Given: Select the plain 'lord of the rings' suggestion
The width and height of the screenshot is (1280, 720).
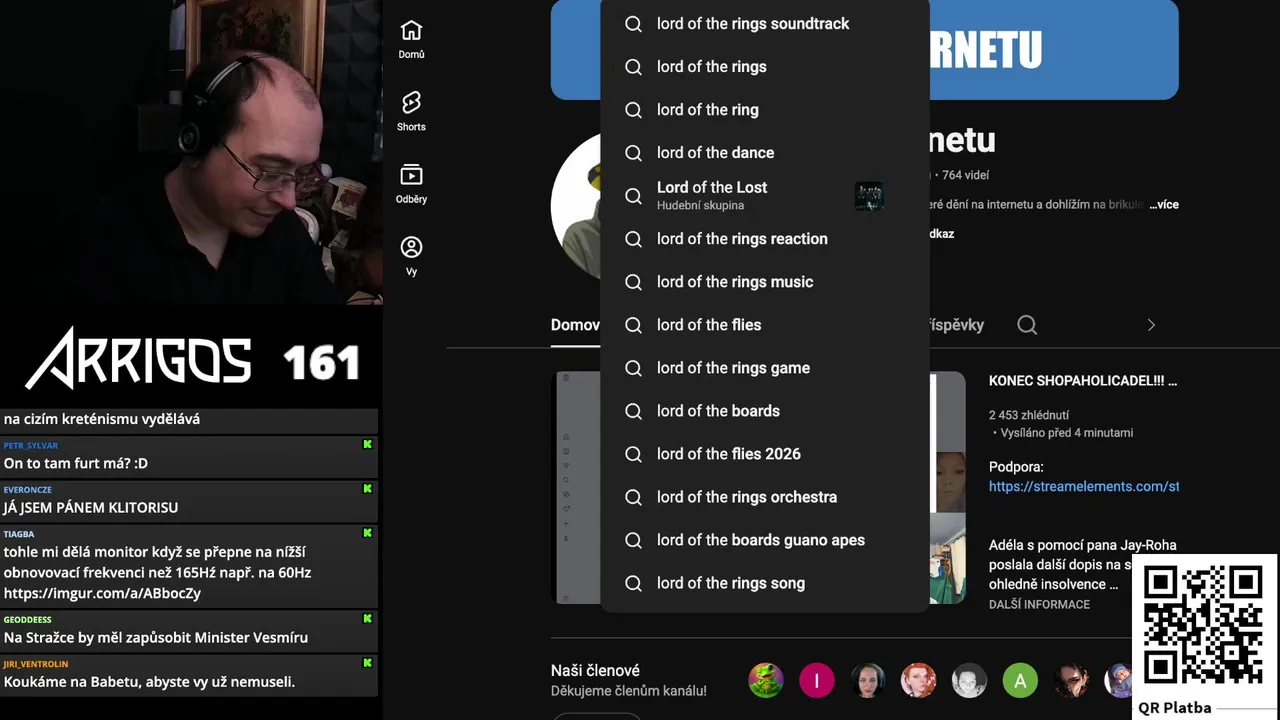Looking at the screenshot, I should (x=765, y=67).
